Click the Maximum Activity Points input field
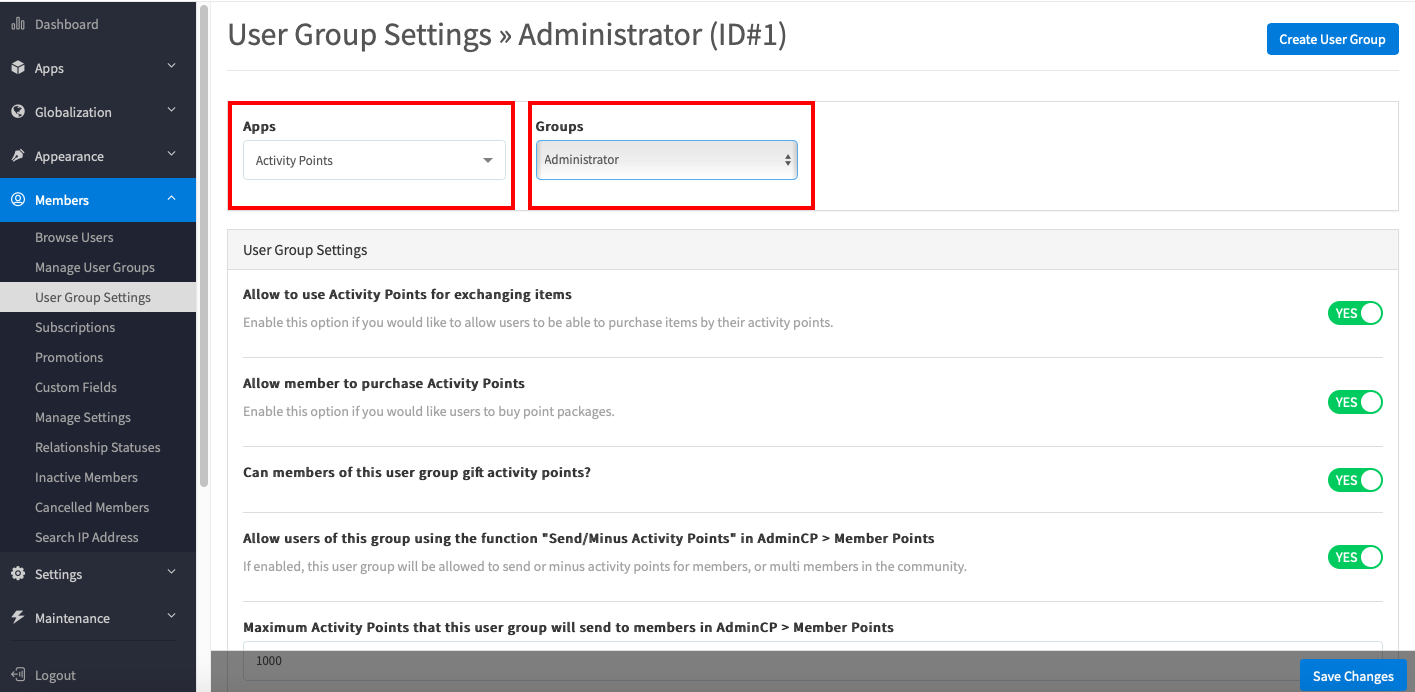This screenshot has height=692, width=1415. click(812, 661)
